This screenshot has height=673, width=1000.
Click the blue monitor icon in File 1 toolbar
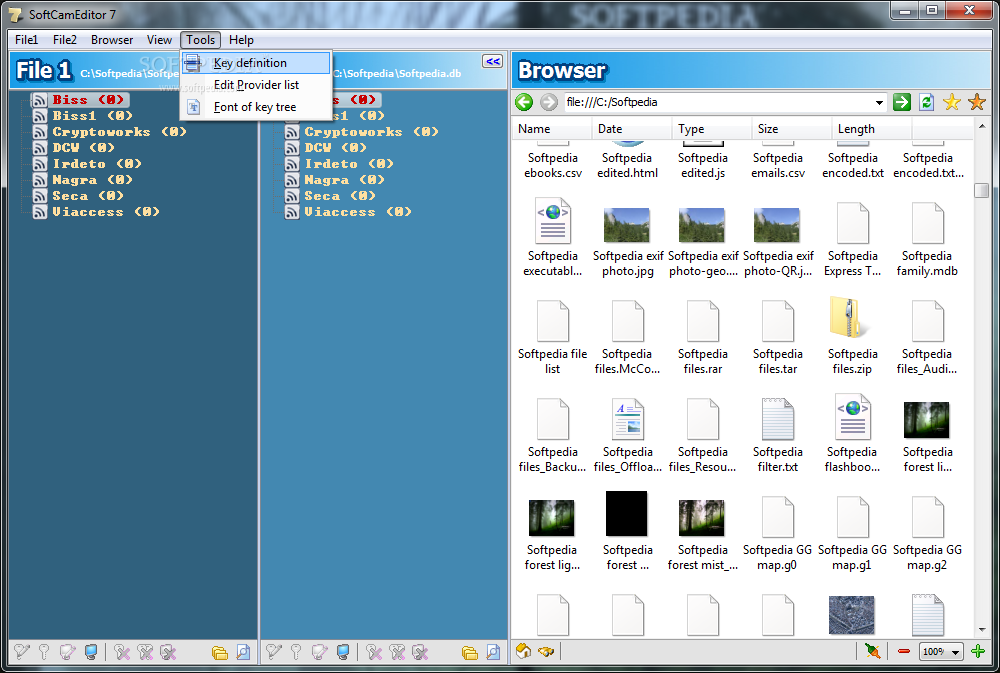91,651
